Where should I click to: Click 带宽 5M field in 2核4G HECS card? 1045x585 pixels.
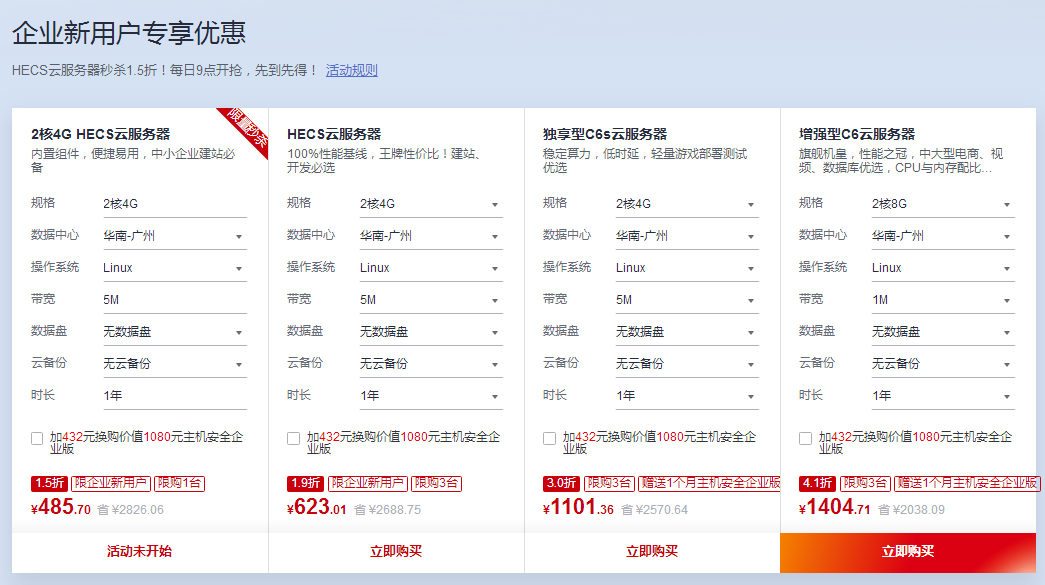175,300
